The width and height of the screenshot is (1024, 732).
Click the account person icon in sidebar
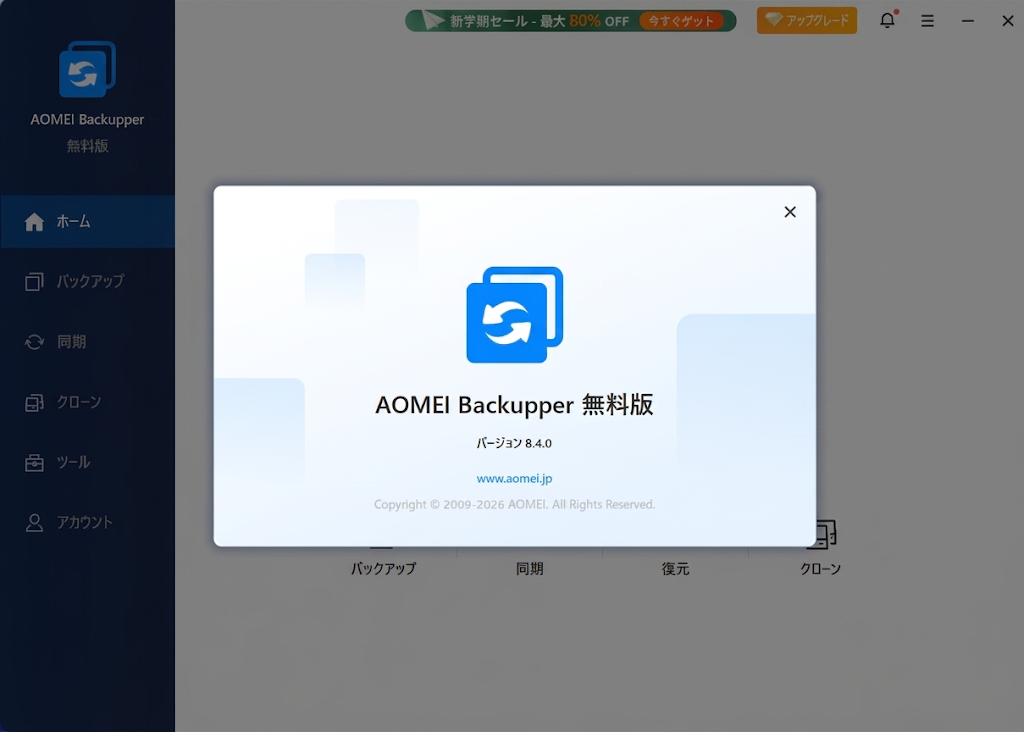tap(34, 522)
